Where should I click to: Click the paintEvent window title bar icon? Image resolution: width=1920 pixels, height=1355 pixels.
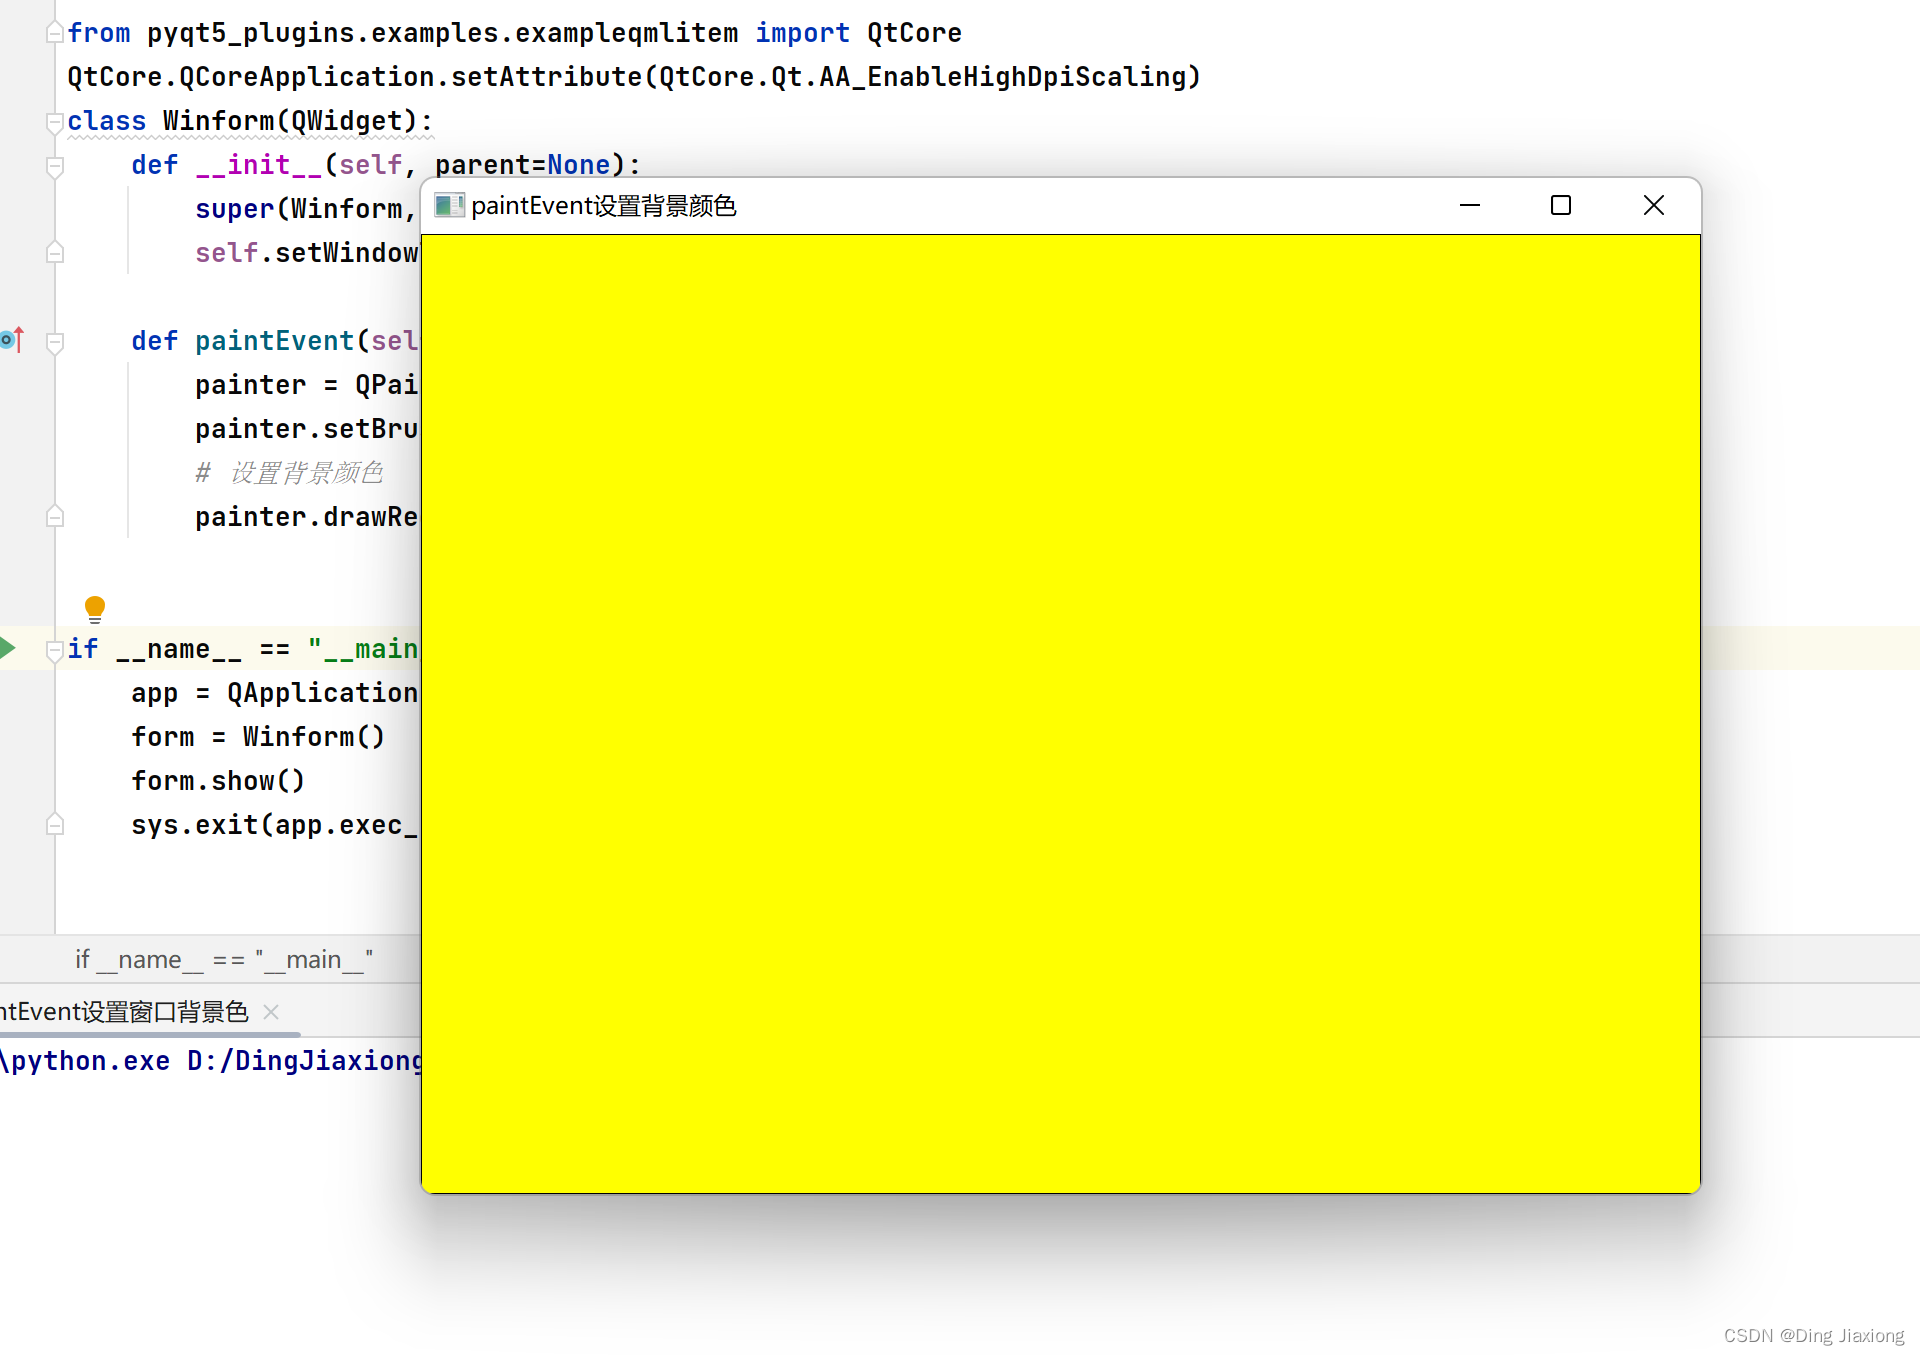(x=449, y=206)
